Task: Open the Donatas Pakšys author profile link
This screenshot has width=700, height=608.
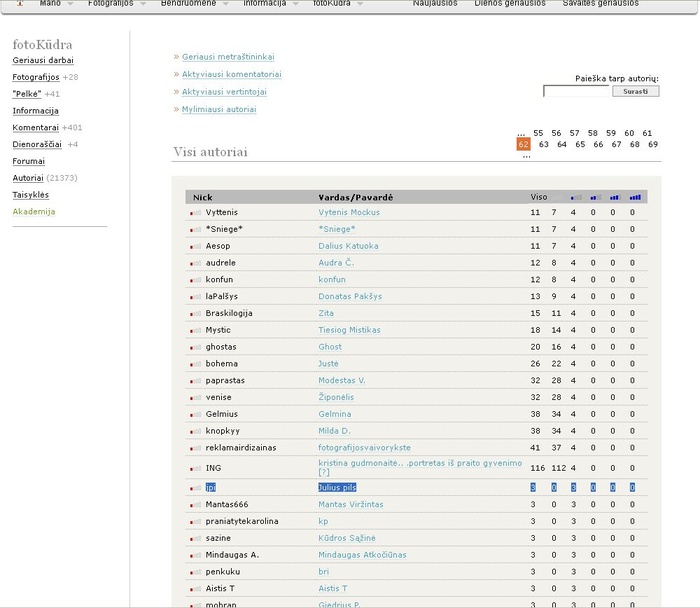Action: coord(350,297)
